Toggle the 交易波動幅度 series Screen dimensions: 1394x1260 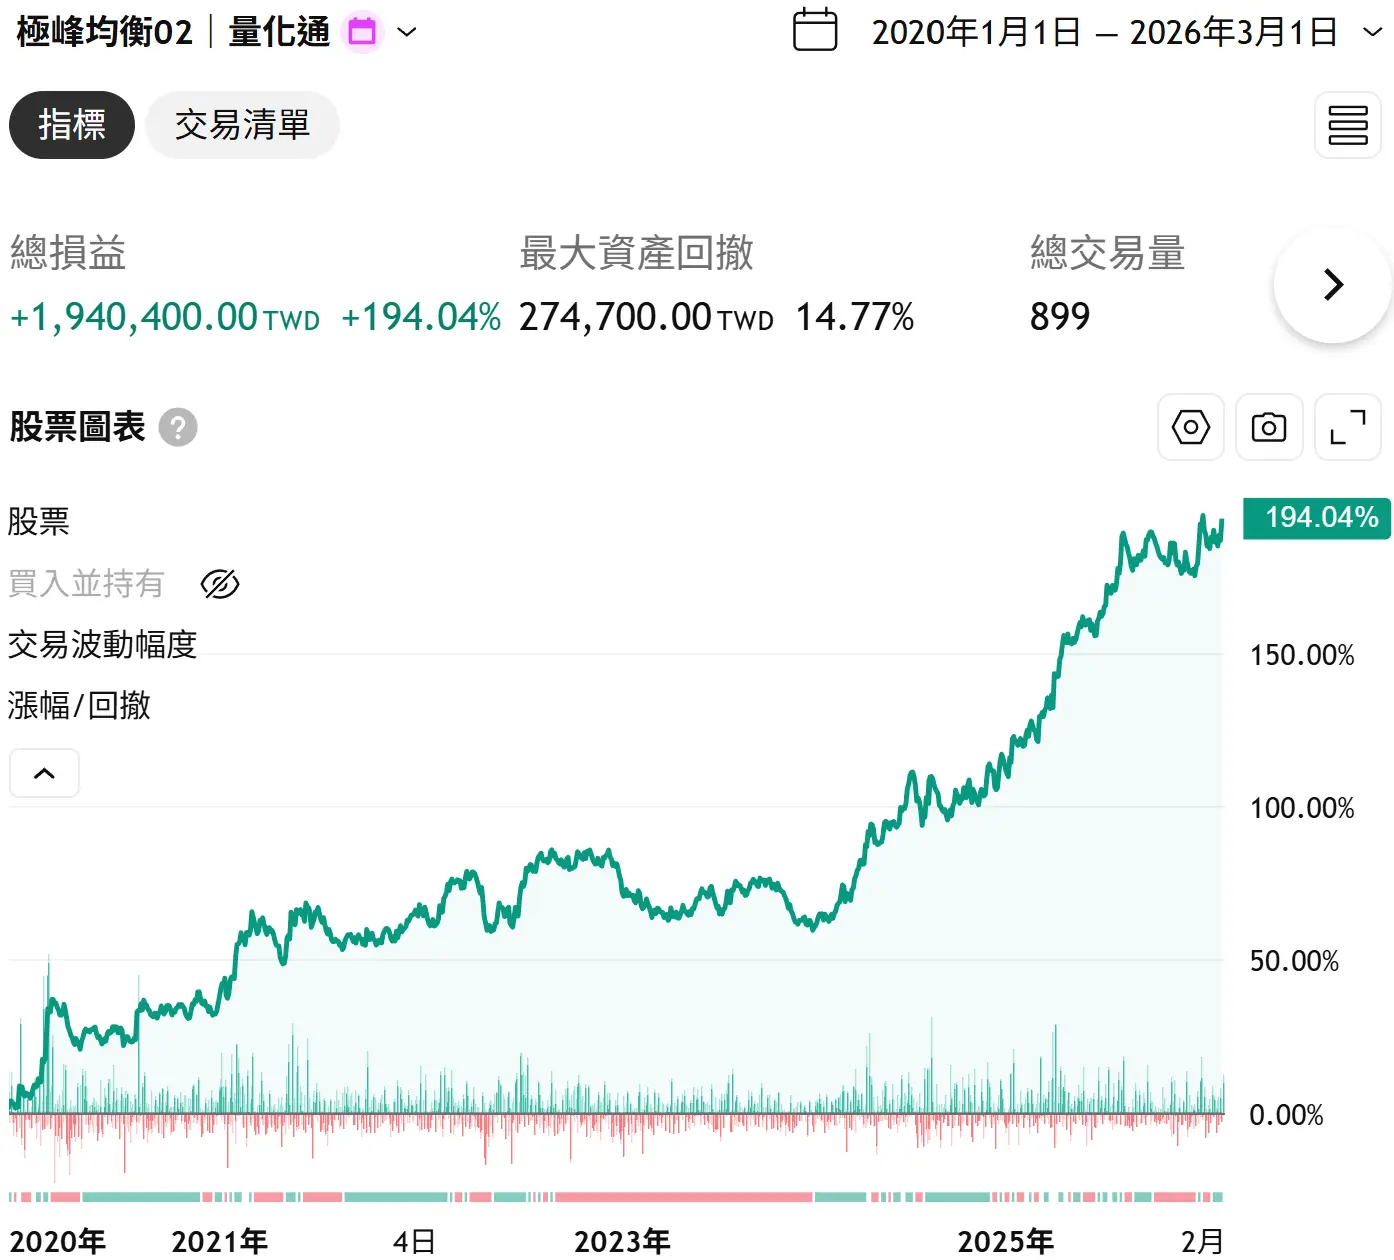point(102,645)
